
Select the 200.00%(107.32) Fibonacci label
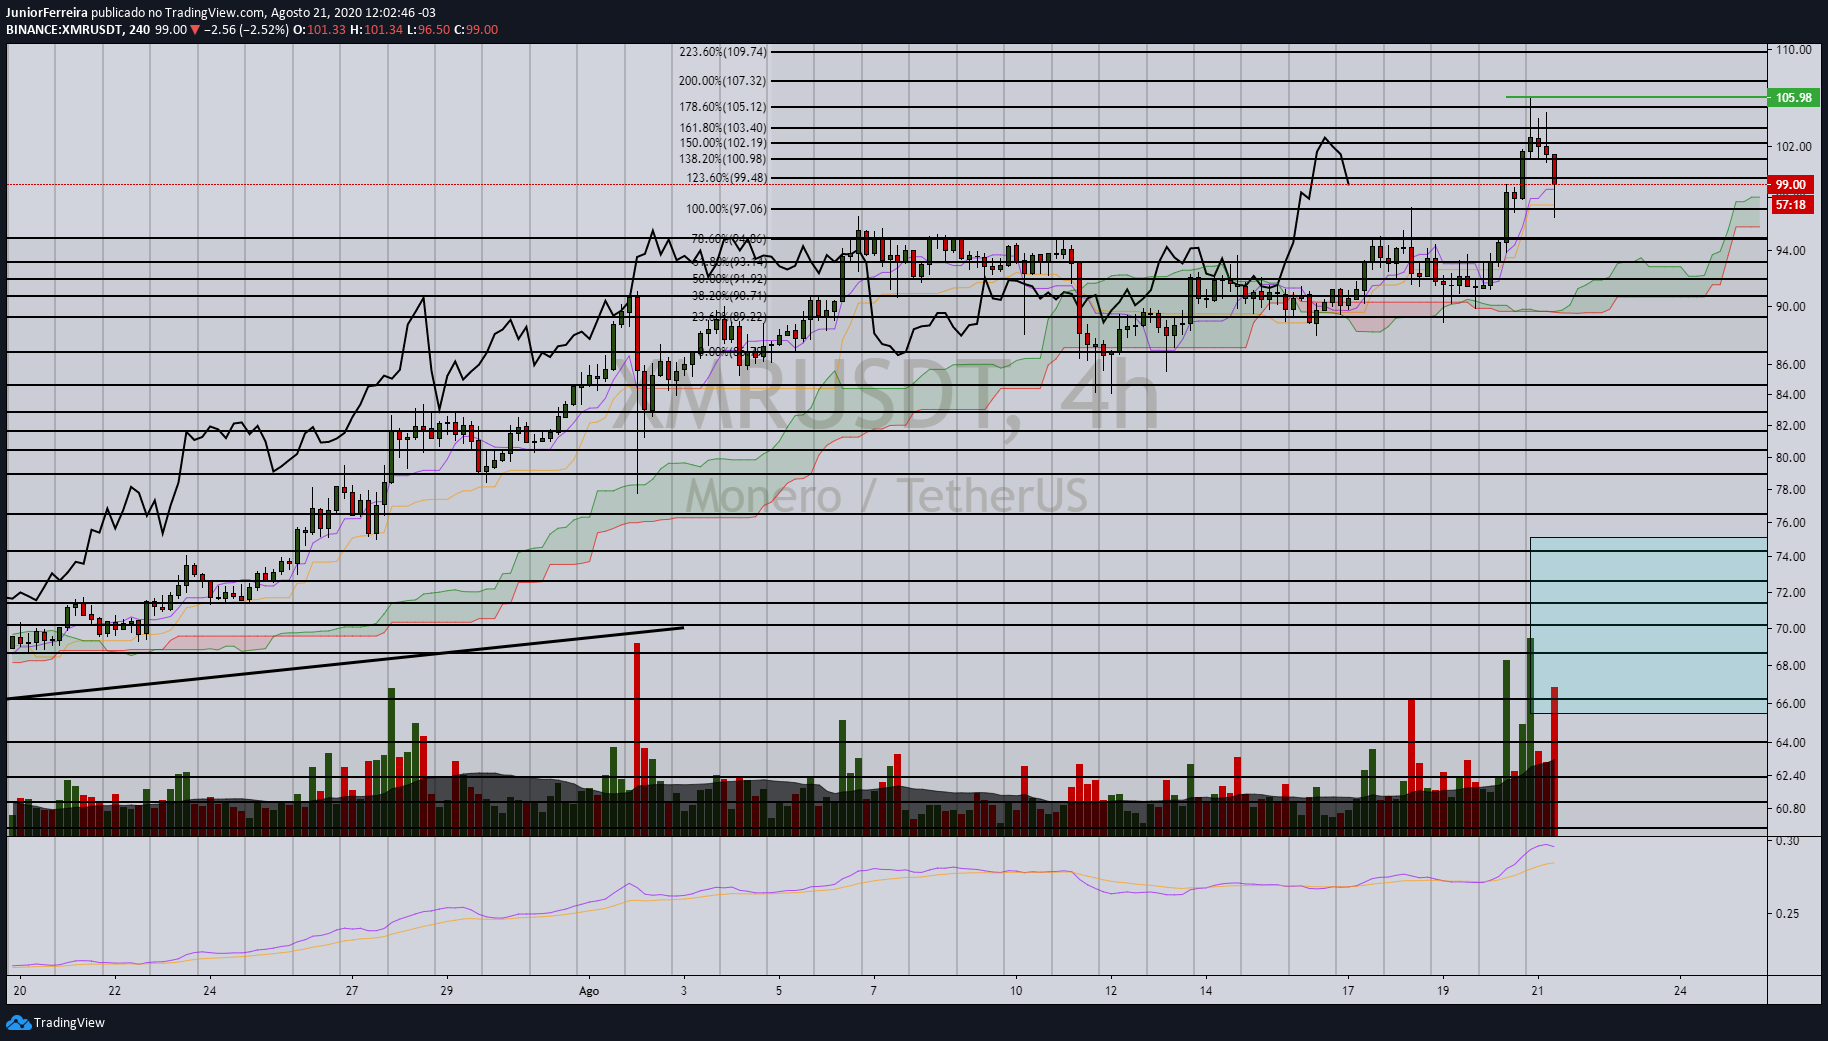723,81
